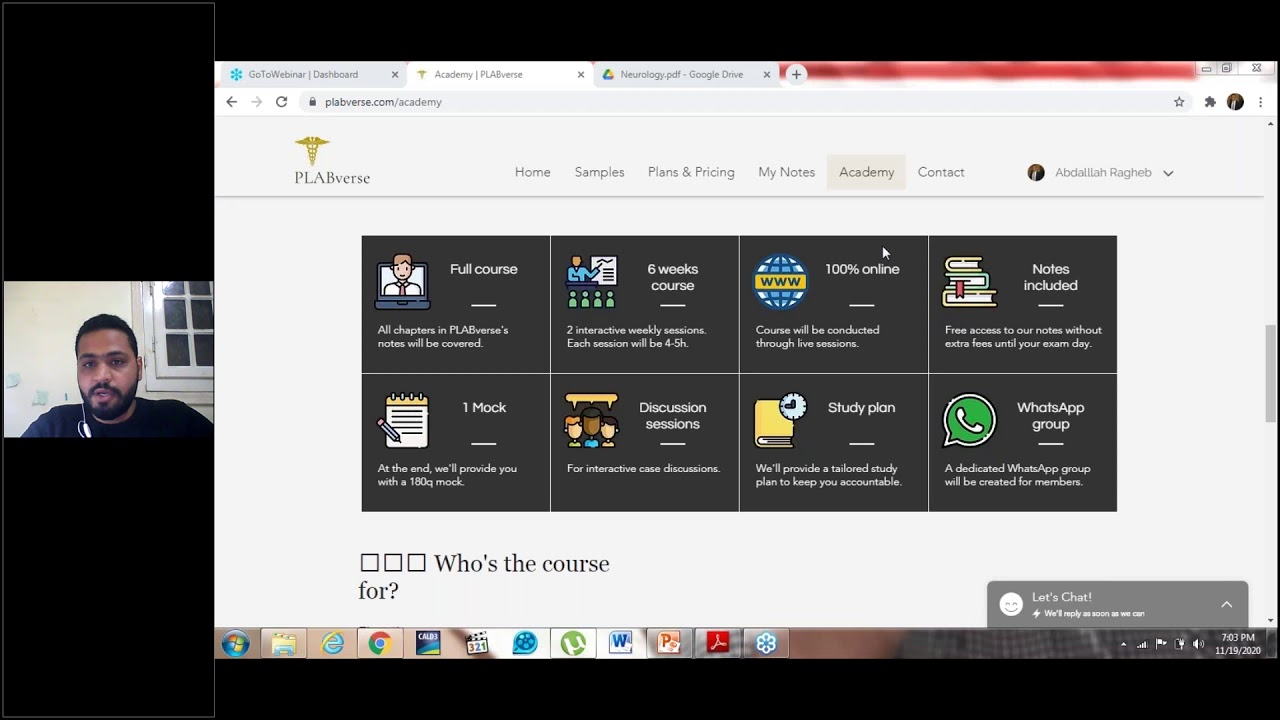The width and height of the screenshot is (1280, 720).
Task: Close the Neurology.pdf tab
Action: tap(767, 74)
